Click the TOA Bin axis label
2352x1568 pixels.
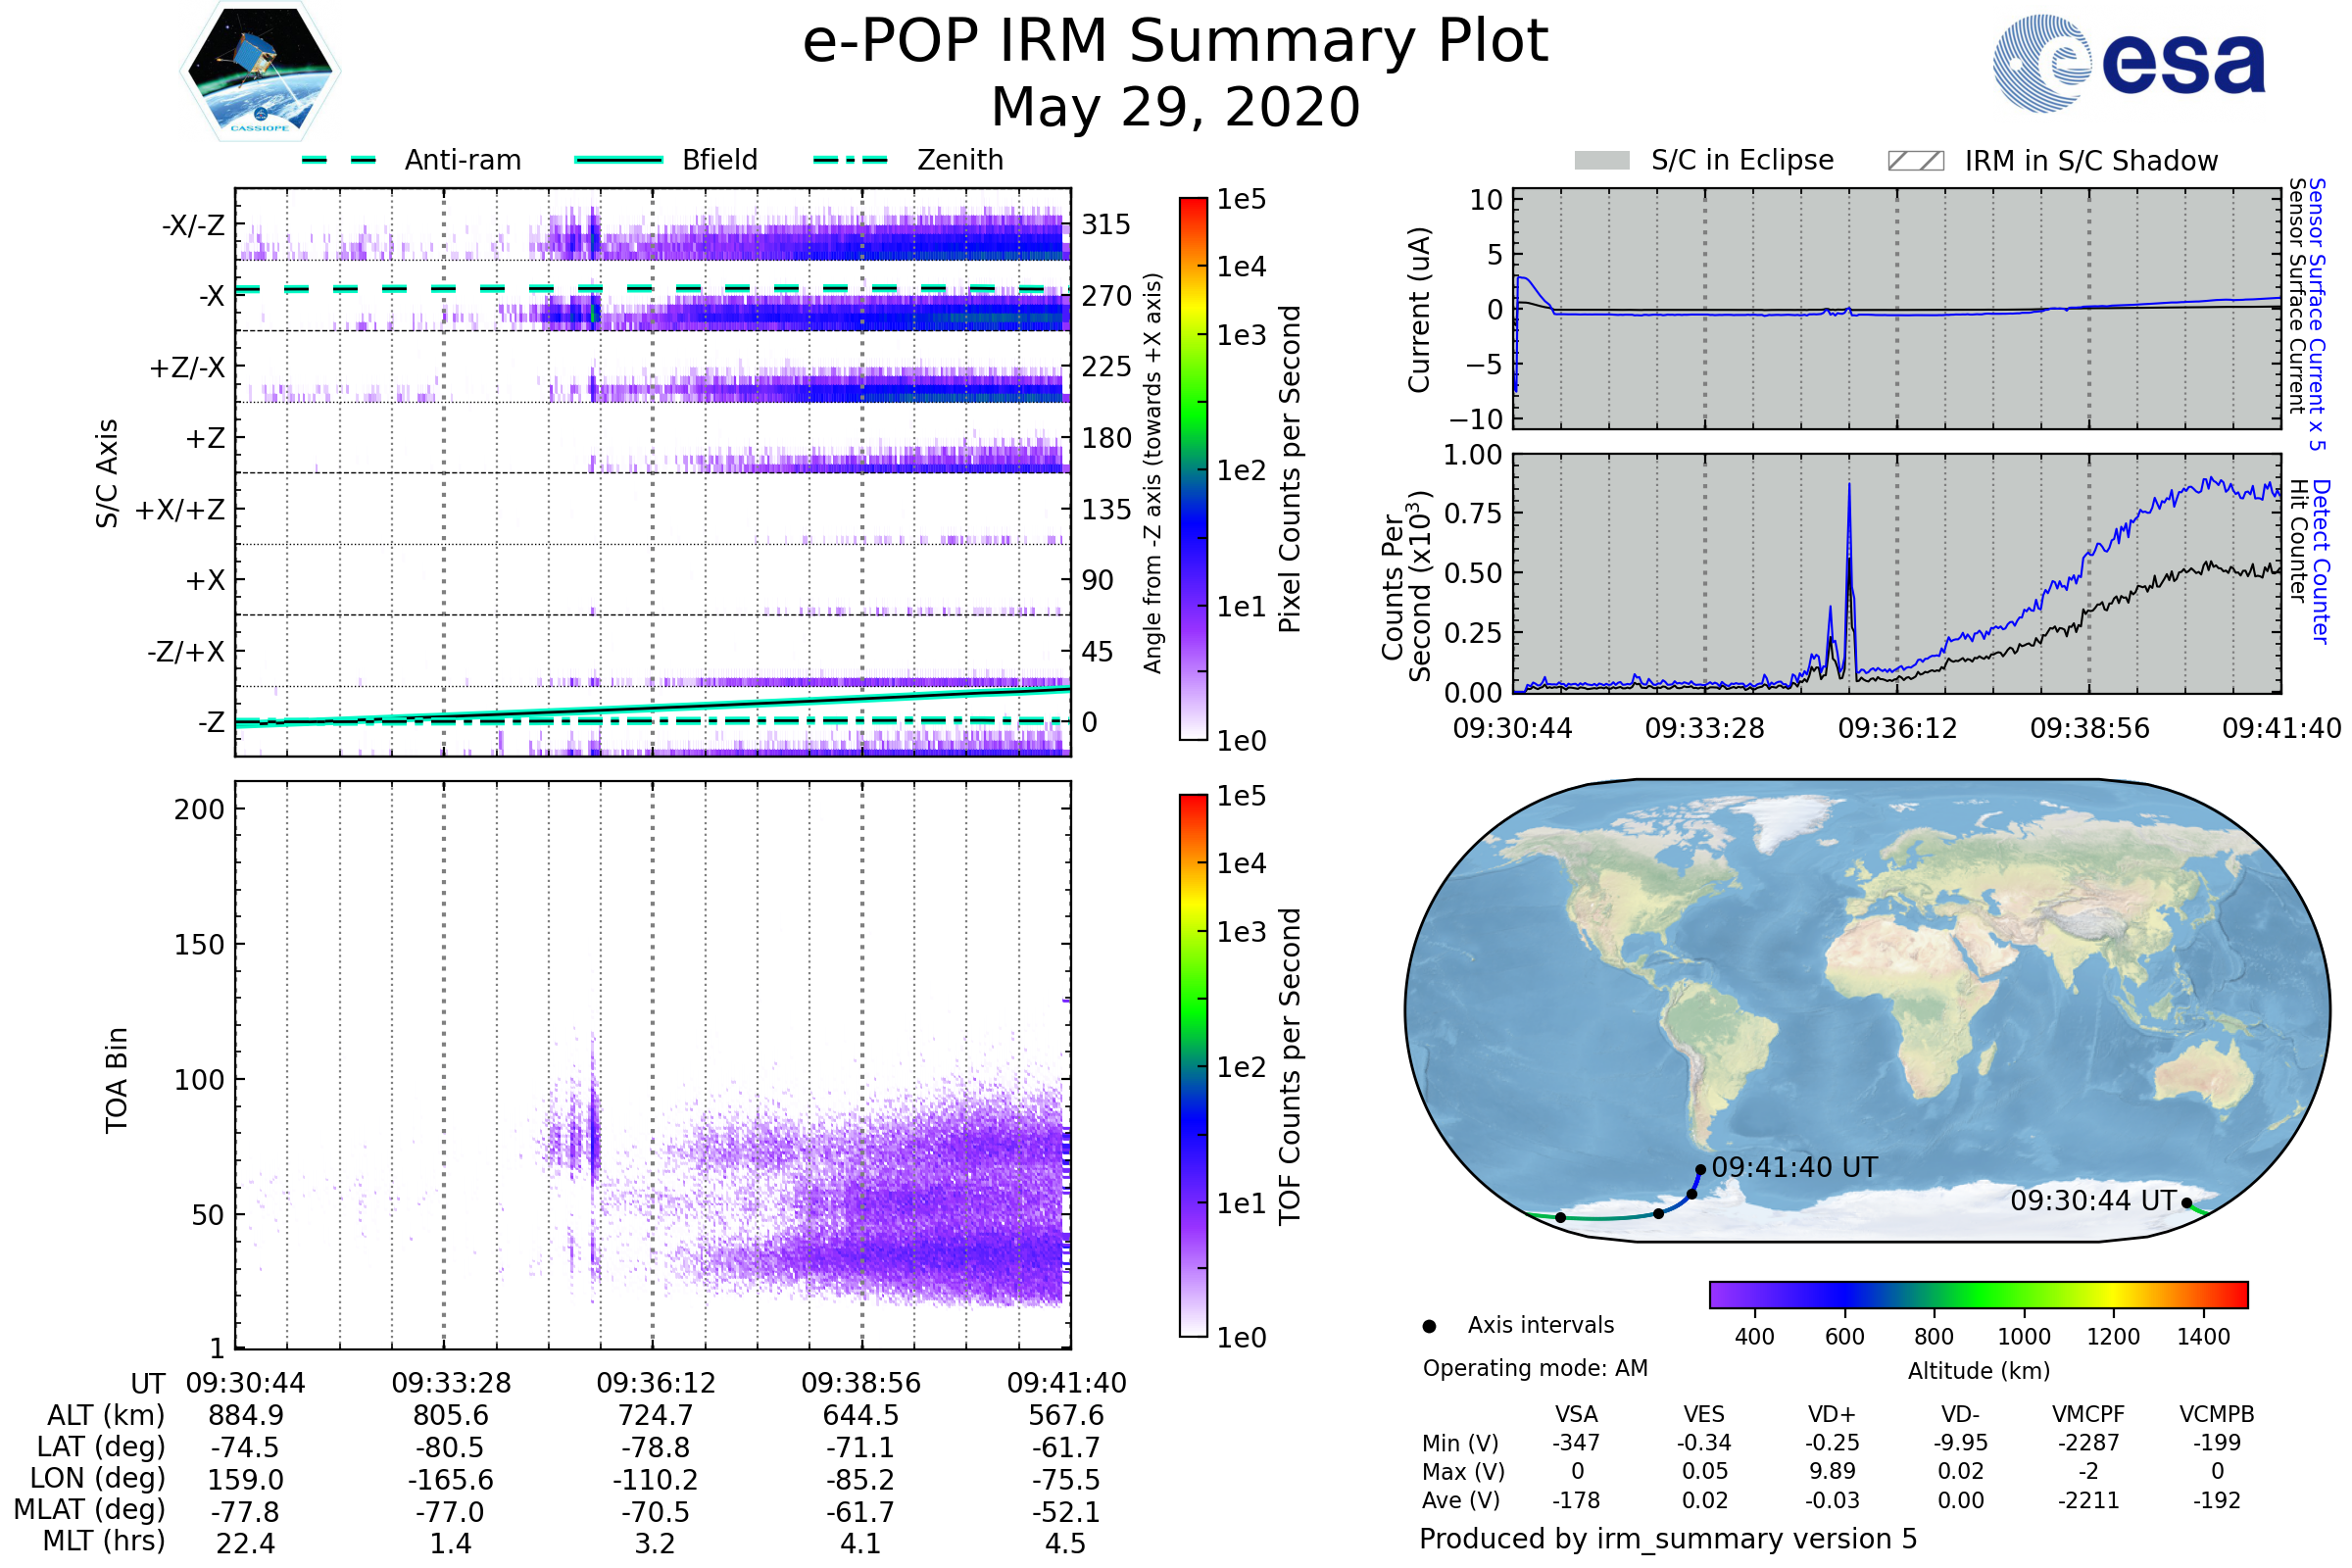[x=117, y=1079]
